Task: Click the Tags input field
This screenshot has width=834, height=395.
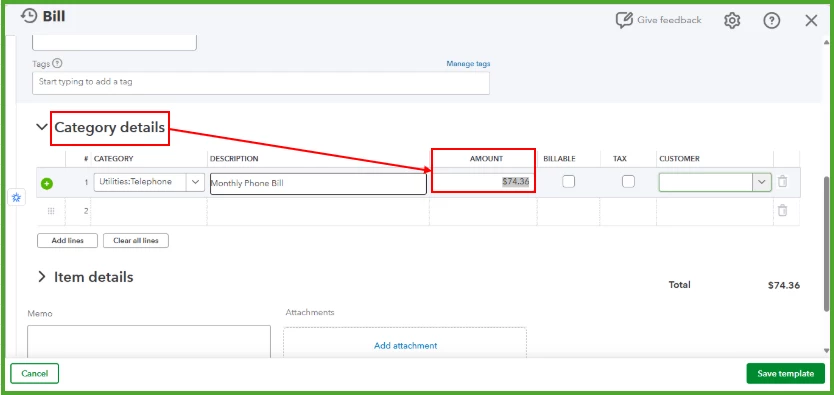Action: coord(261,83)
